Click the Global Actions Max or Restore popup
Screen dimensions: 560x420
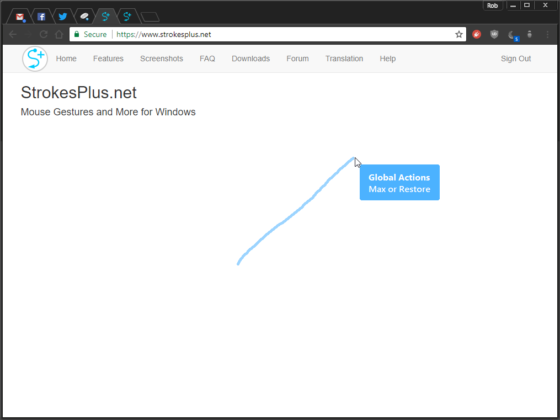[400, 182]
